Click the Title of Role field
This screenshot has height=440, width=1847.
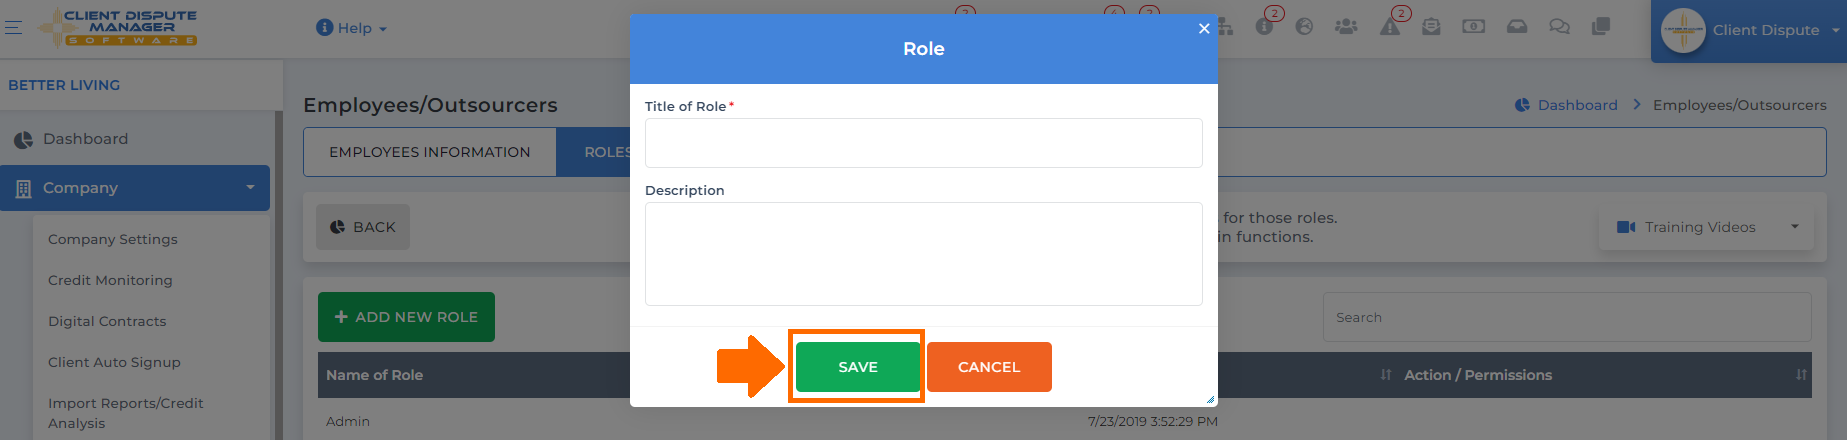[923, 143]
